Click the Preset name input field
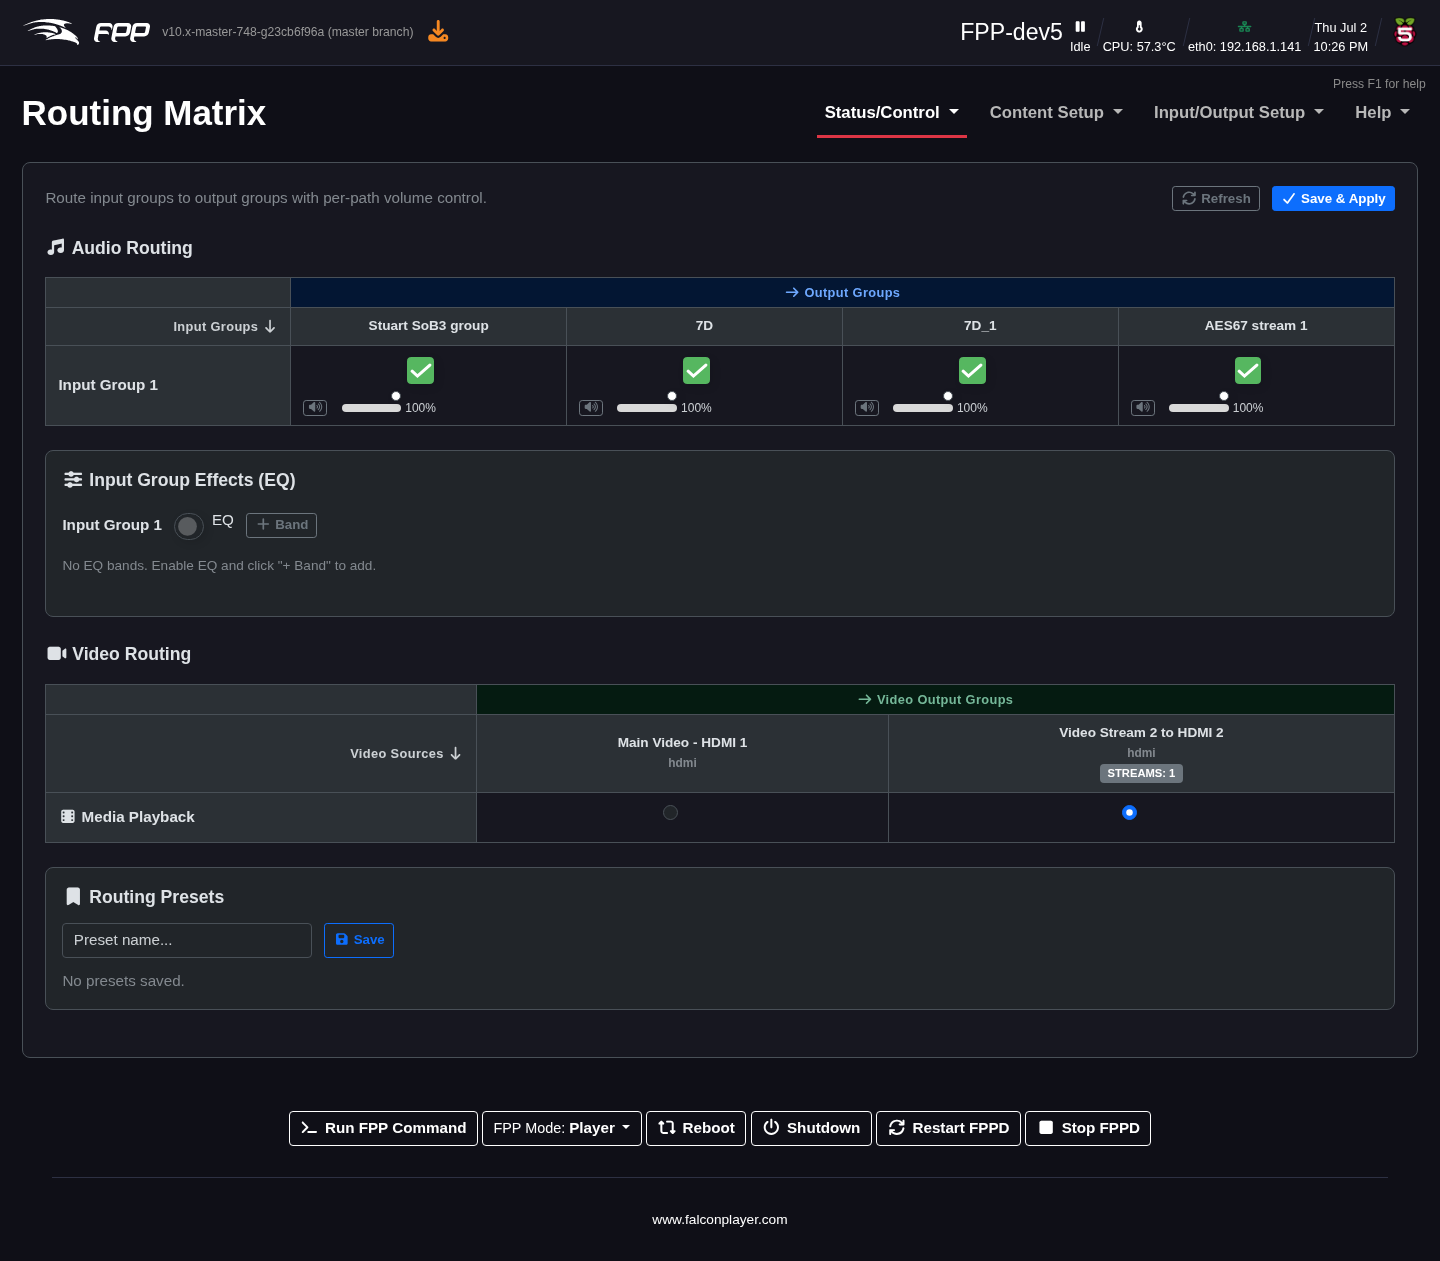Viewport: 1440px width, 1261px height. coord(187,940)
